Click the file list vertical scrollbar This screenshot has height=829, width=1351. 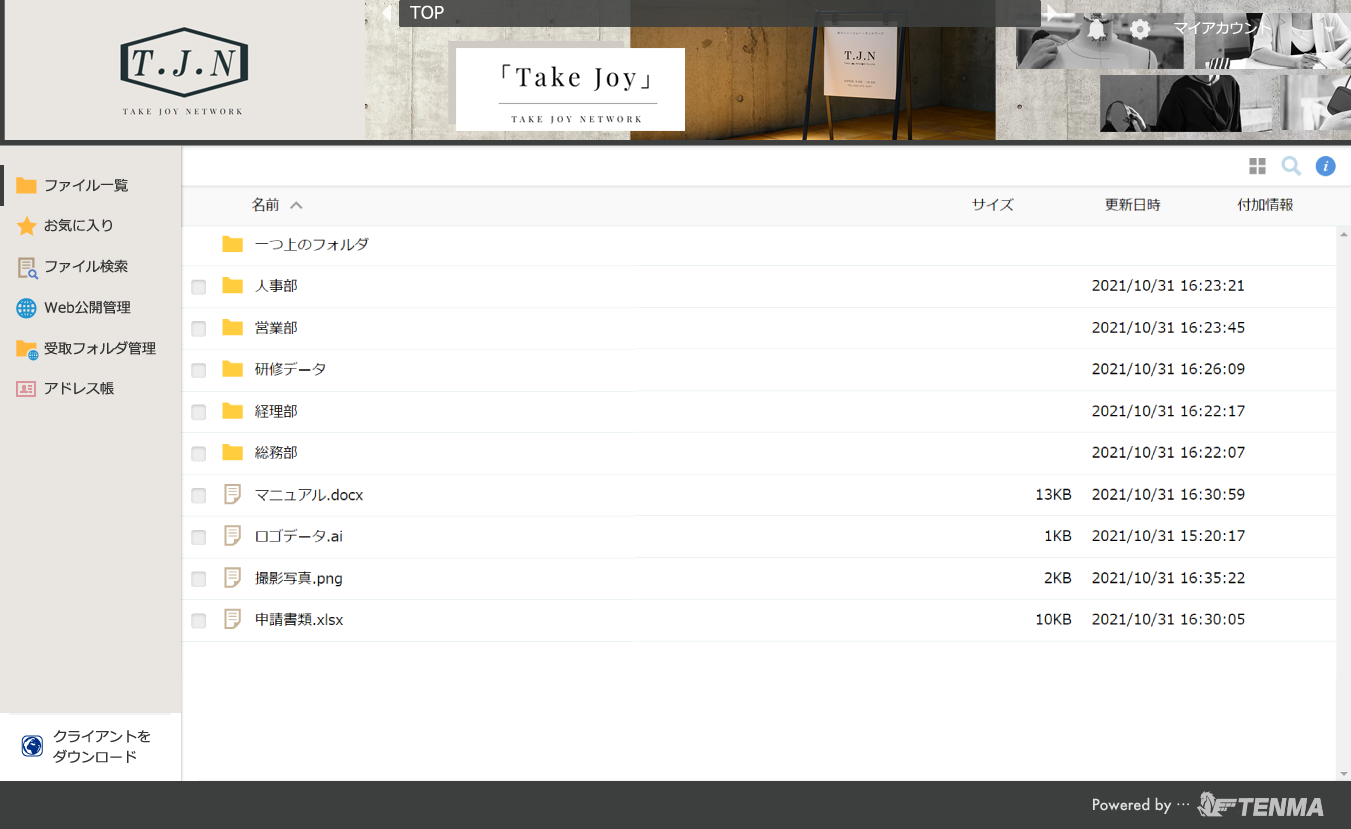1343,500
